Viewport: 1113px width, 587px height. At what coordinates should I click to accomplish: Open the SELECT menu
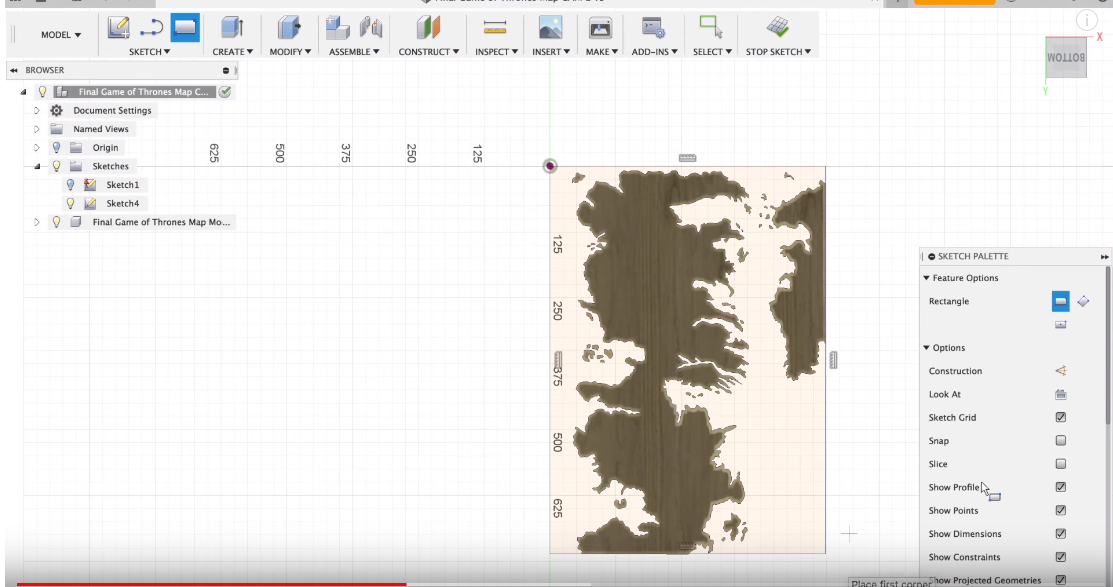pyautogui.click(x=712, y=52)
